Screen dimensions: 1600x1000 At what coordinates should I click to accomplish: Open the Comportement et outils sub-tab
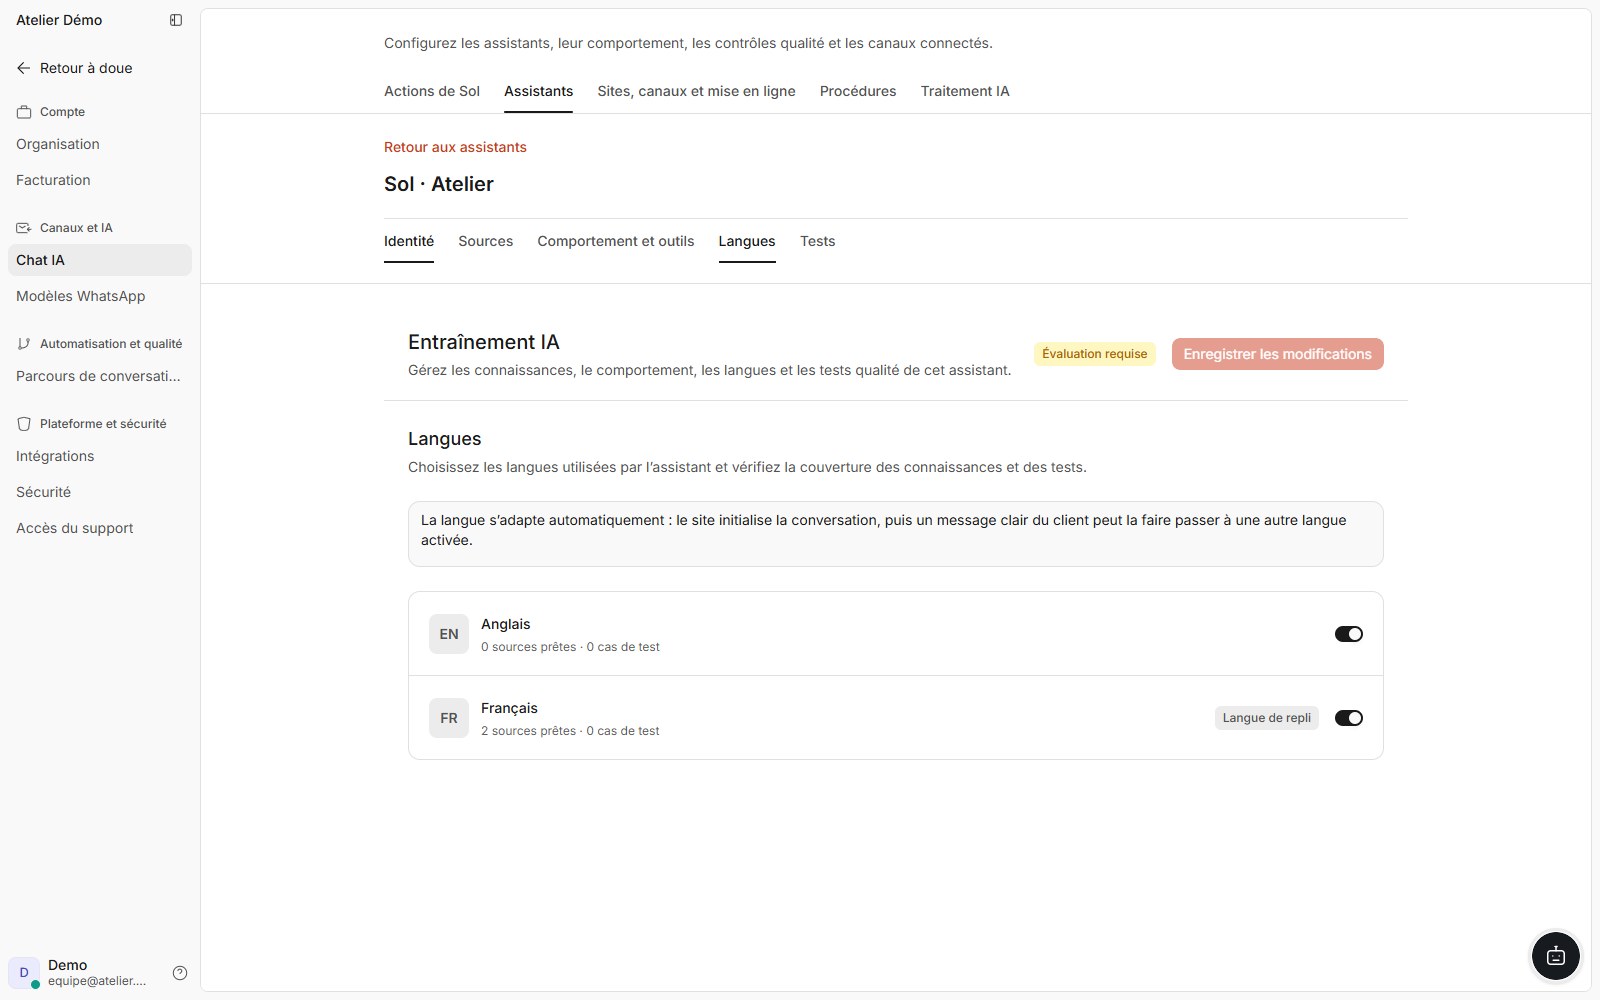(x=616, y=241)
